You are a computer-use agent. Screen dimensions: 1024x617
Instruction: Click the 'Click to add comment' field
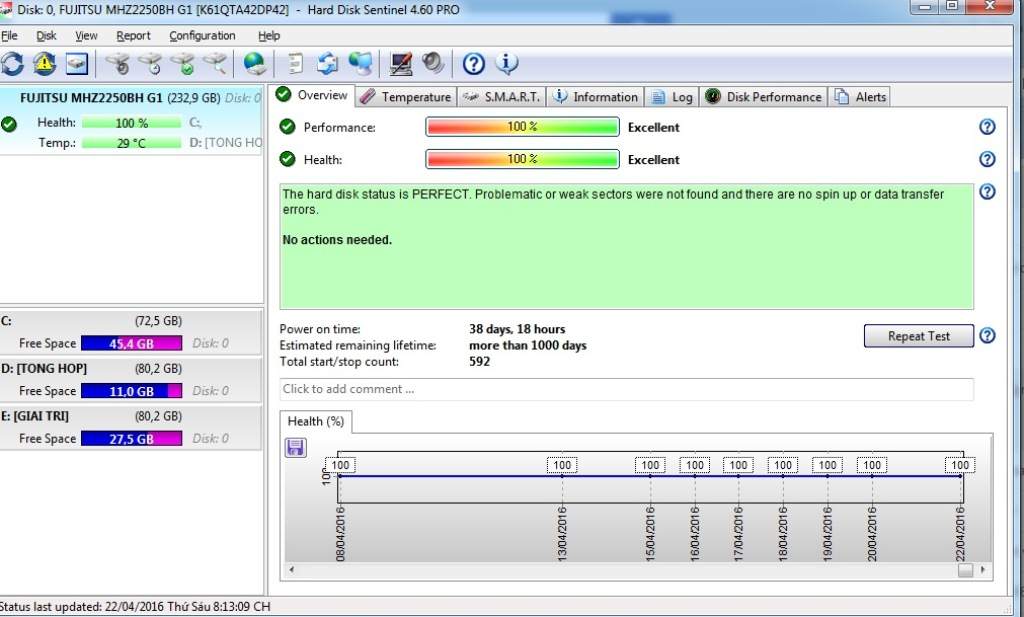coord(626,389)
